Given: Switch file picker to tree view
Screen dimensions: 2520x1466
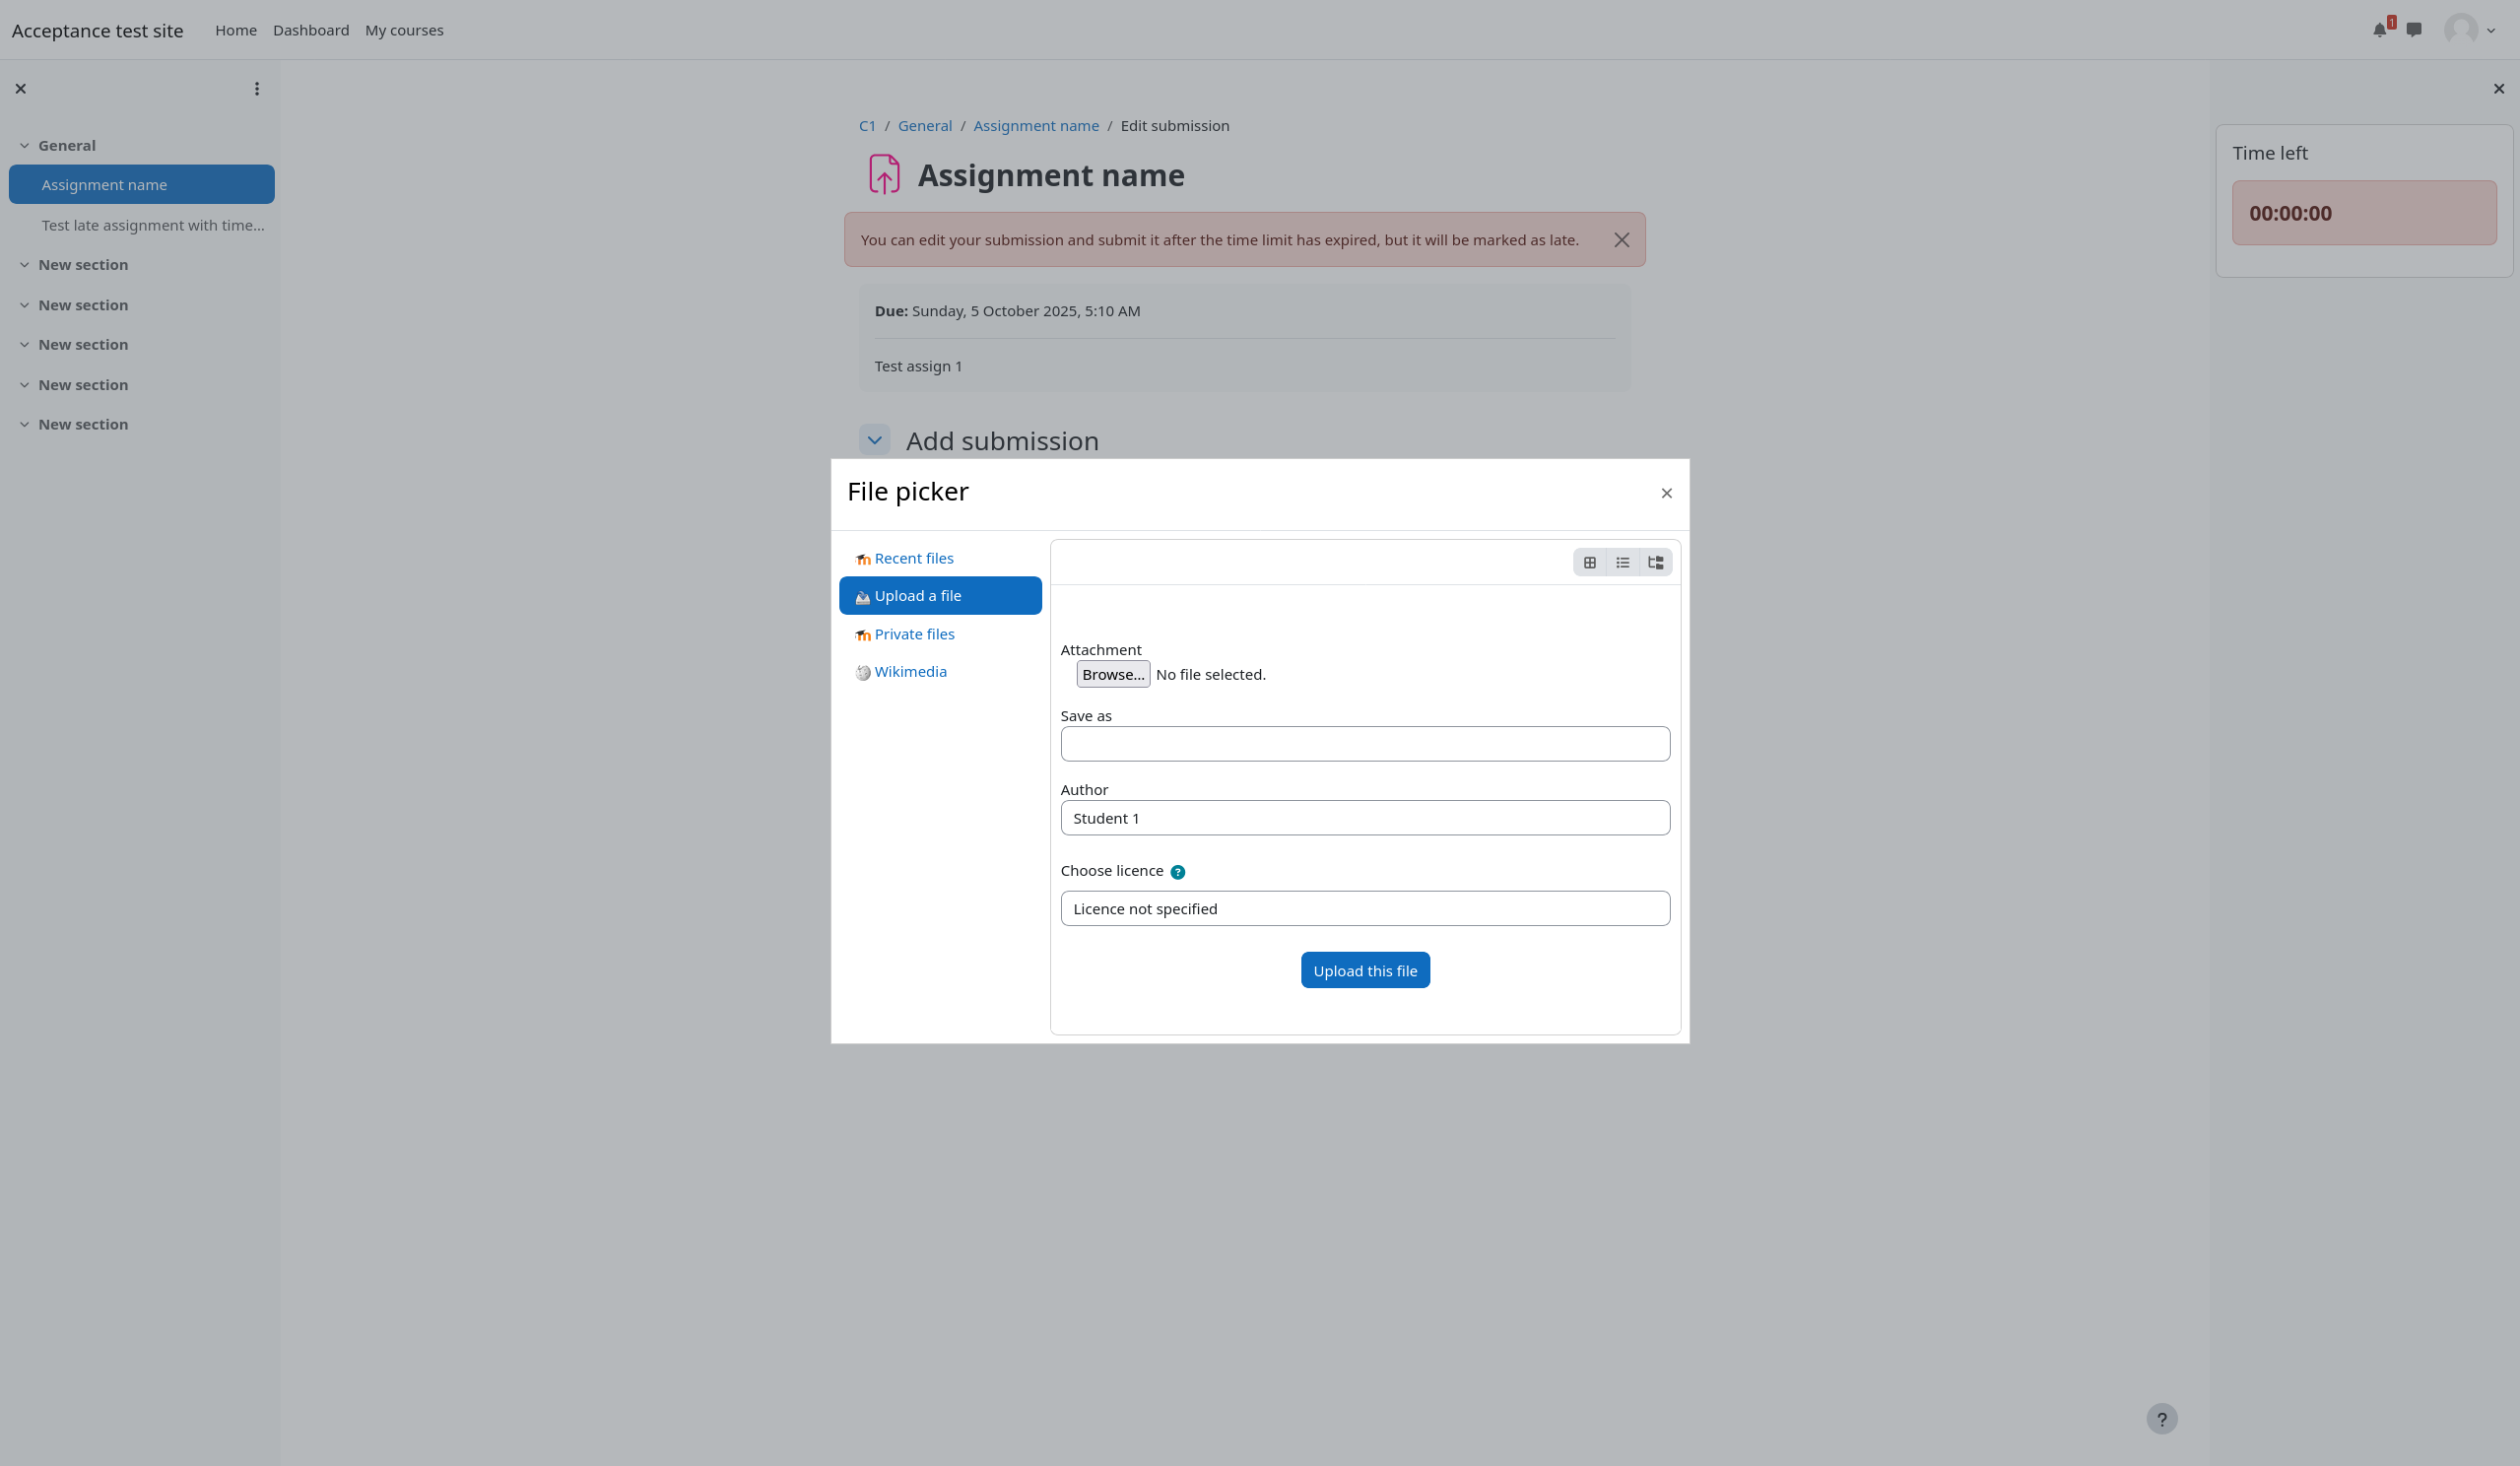Looking at the screenshot, I should (1655, 563).
